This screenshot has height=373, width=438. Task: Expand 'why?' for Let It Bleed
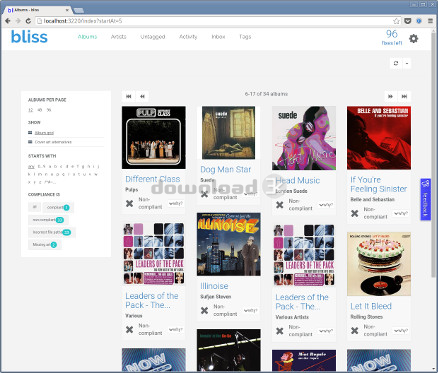pos(400,331)
